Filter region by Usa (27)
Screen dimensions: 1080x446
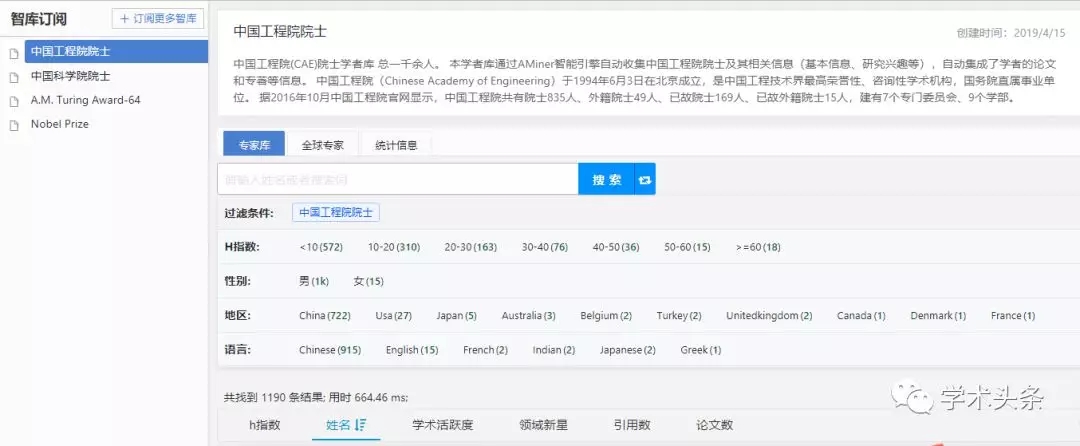click(393, 316)
